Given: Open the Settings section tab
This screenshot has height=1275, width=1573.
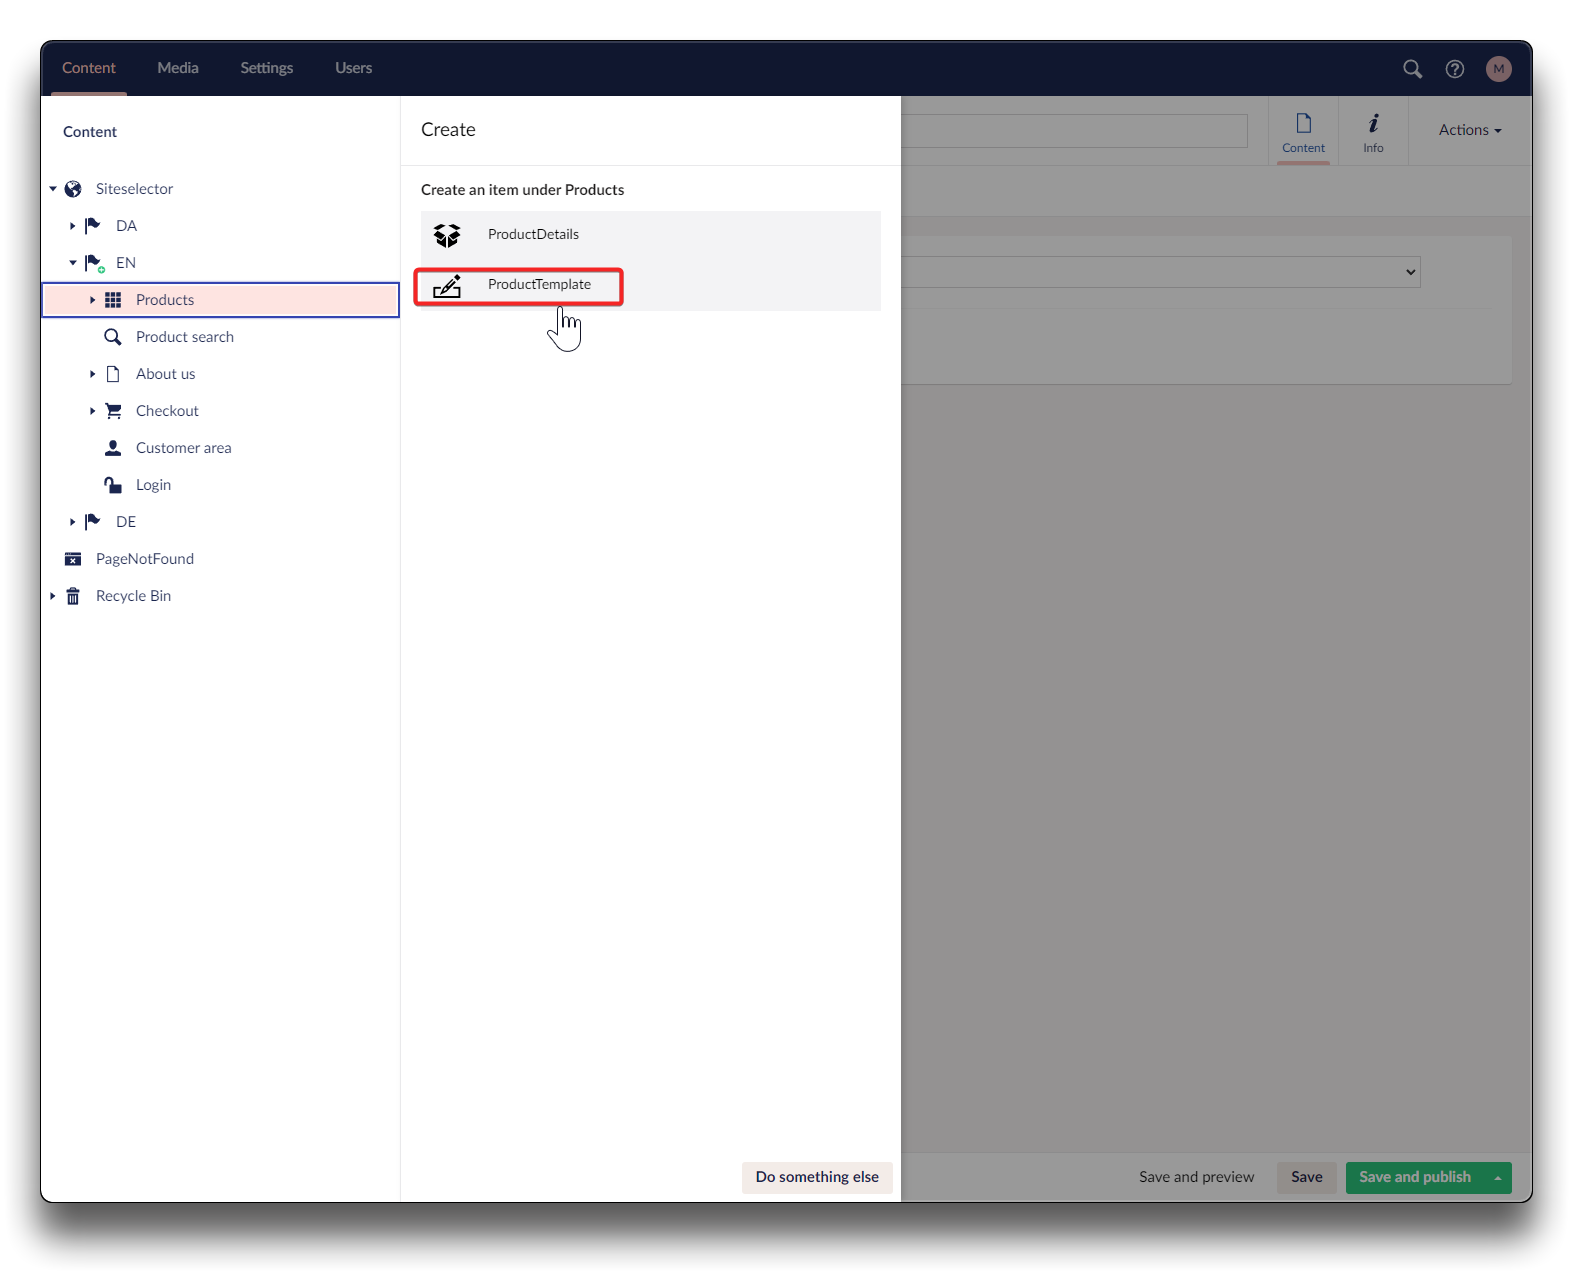Looking at the screenshot, I should click(x=266, y=68).
